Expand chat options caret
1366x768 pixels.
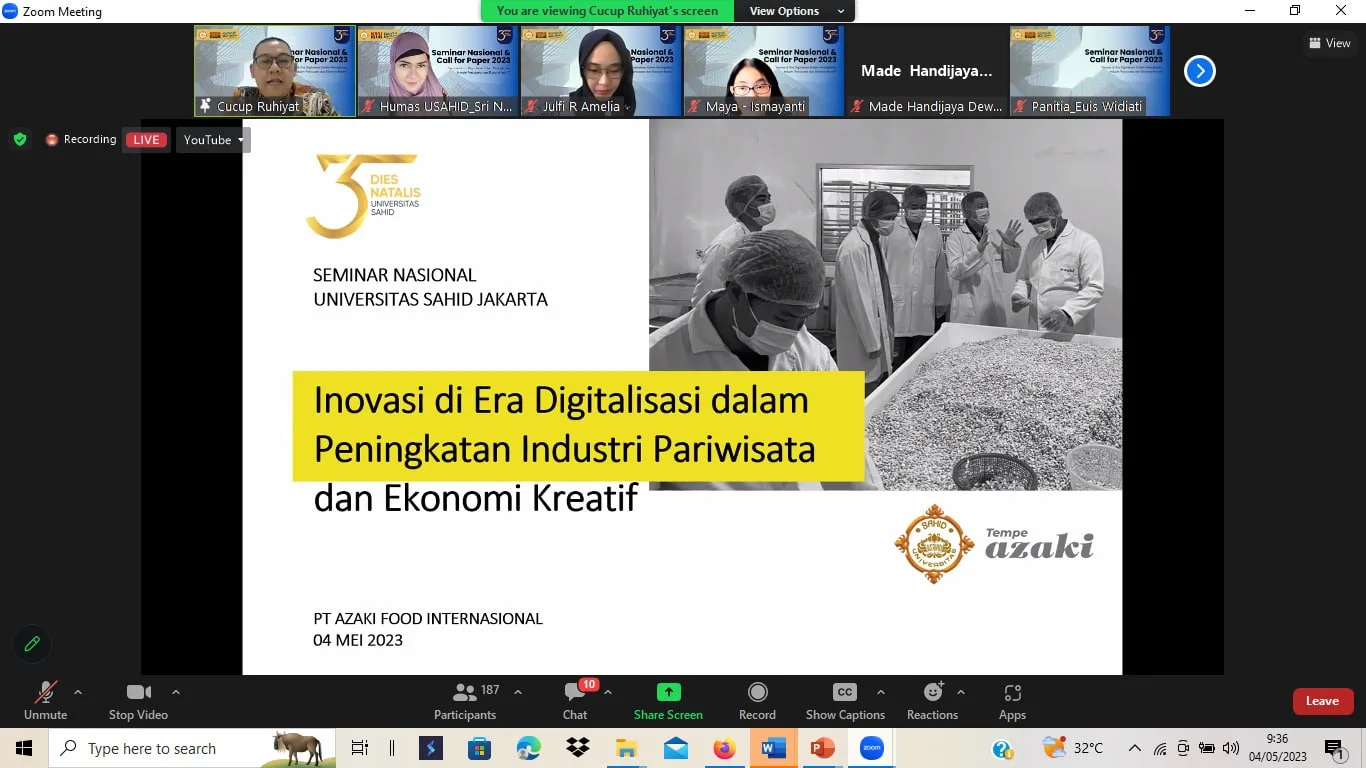pos(608,692)
